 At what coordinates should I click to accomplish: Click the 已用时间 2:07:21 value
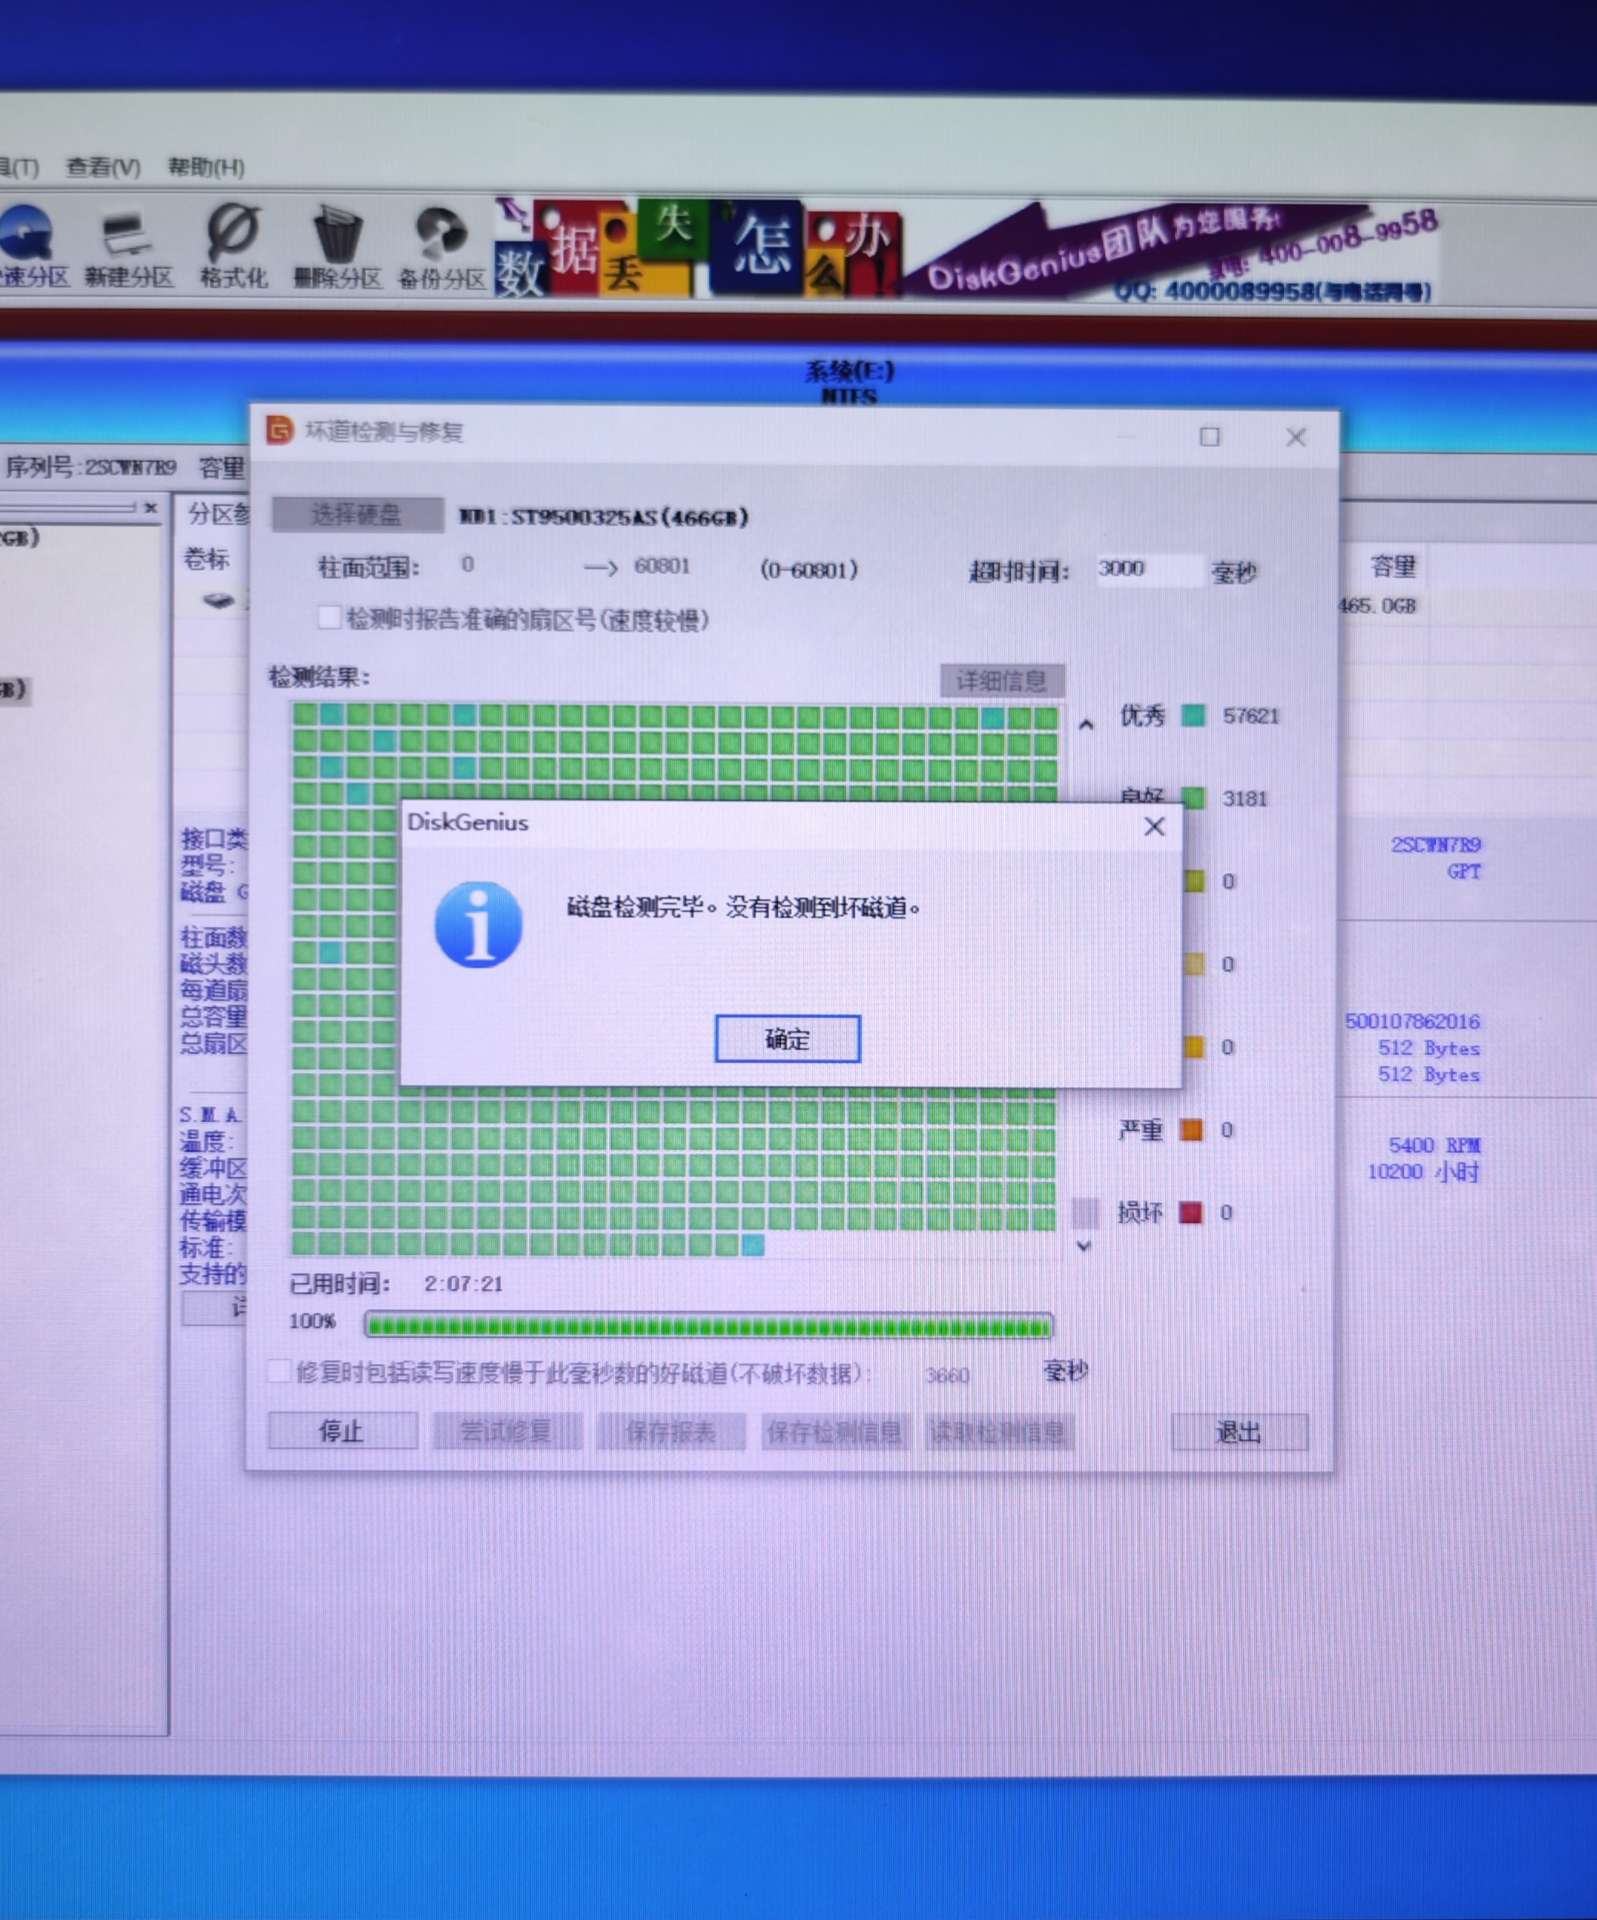click(463, 1284)
